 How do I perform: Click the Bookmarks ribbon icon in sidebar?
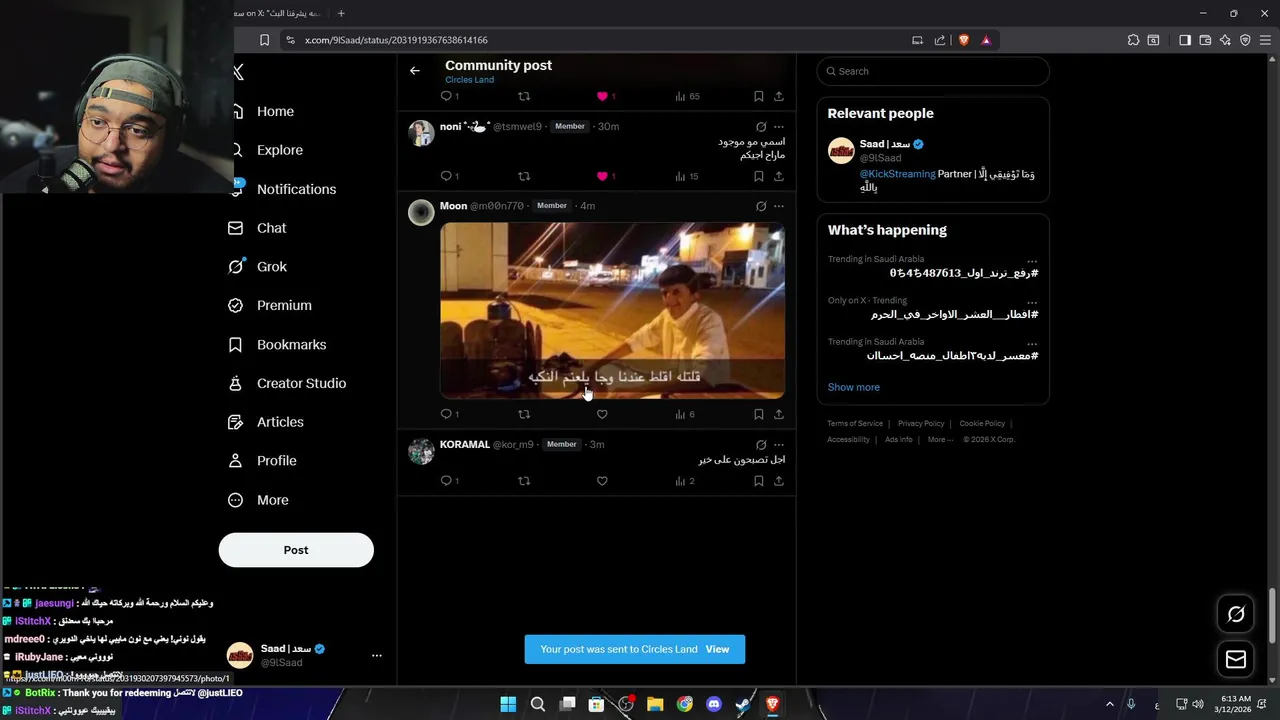pyautogui.click(x=235, y=344)
